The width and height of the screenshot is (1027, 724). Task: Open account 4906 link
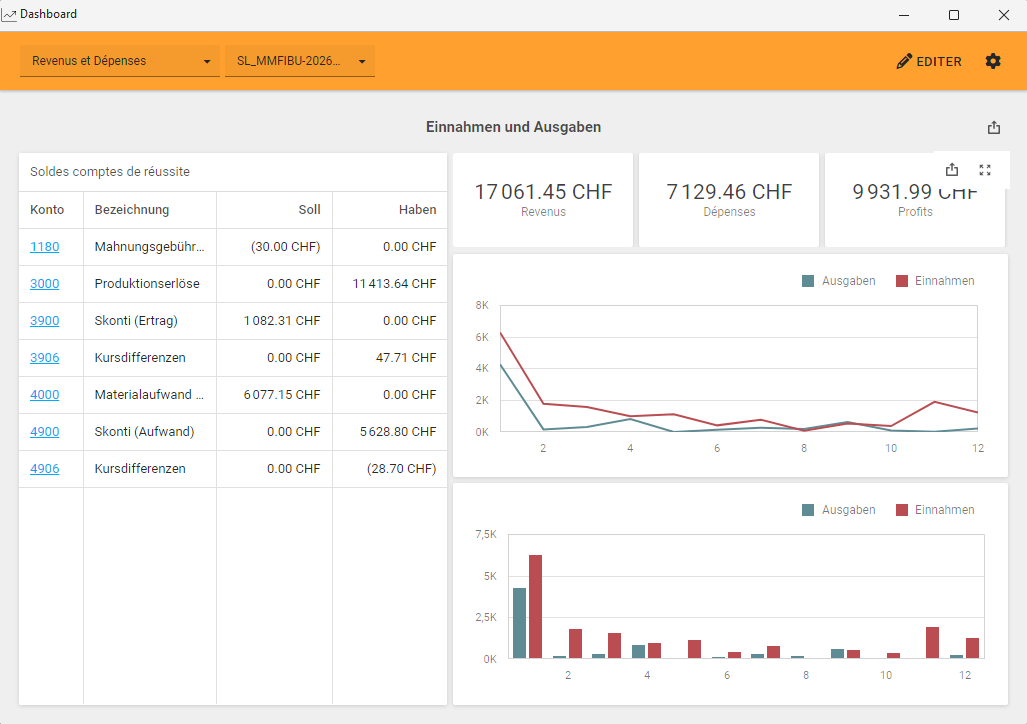click(x=44, y=469)
